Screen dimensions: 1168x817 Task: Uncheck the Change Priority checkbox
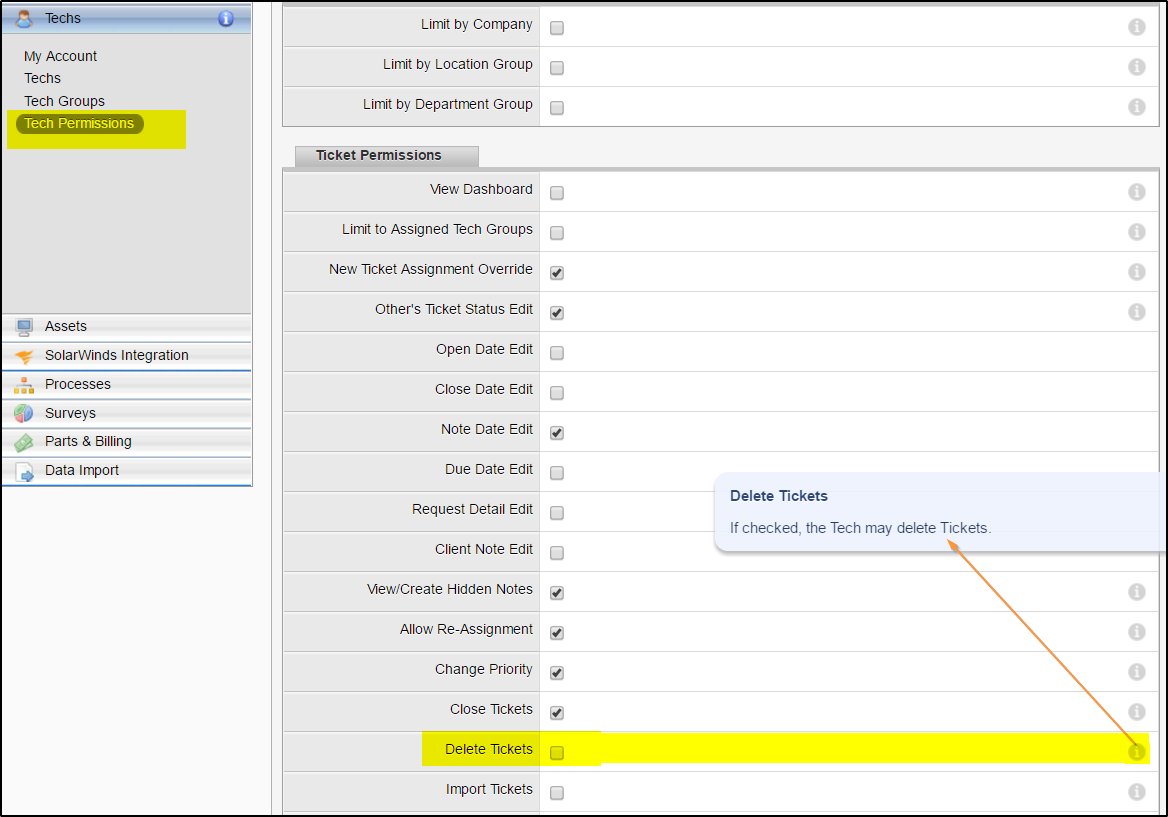[x=556, y=673]
